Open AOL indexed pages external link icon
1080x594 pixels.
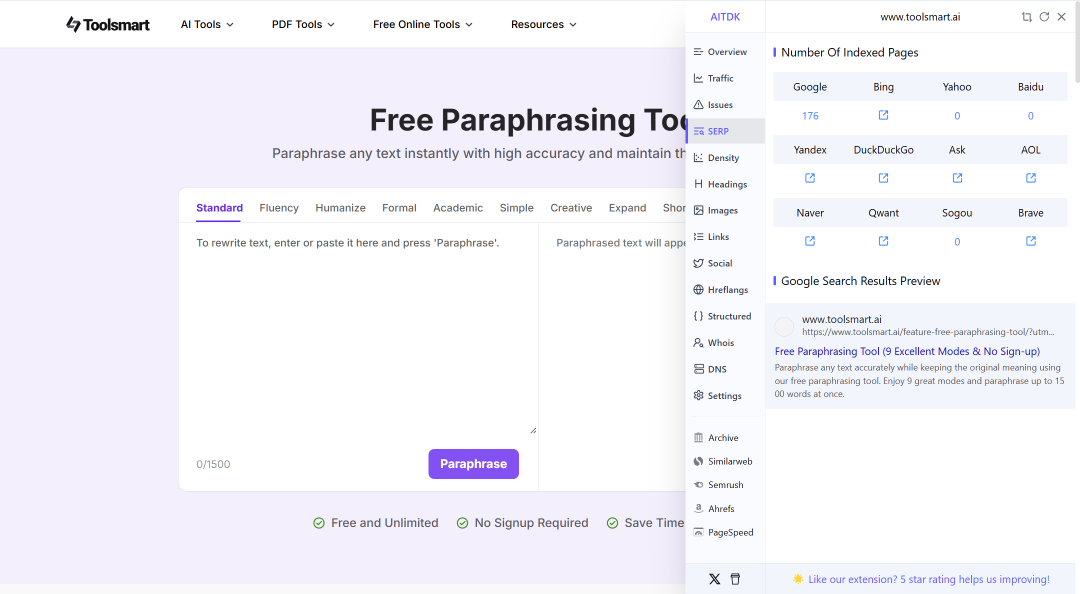[1030, 178]
